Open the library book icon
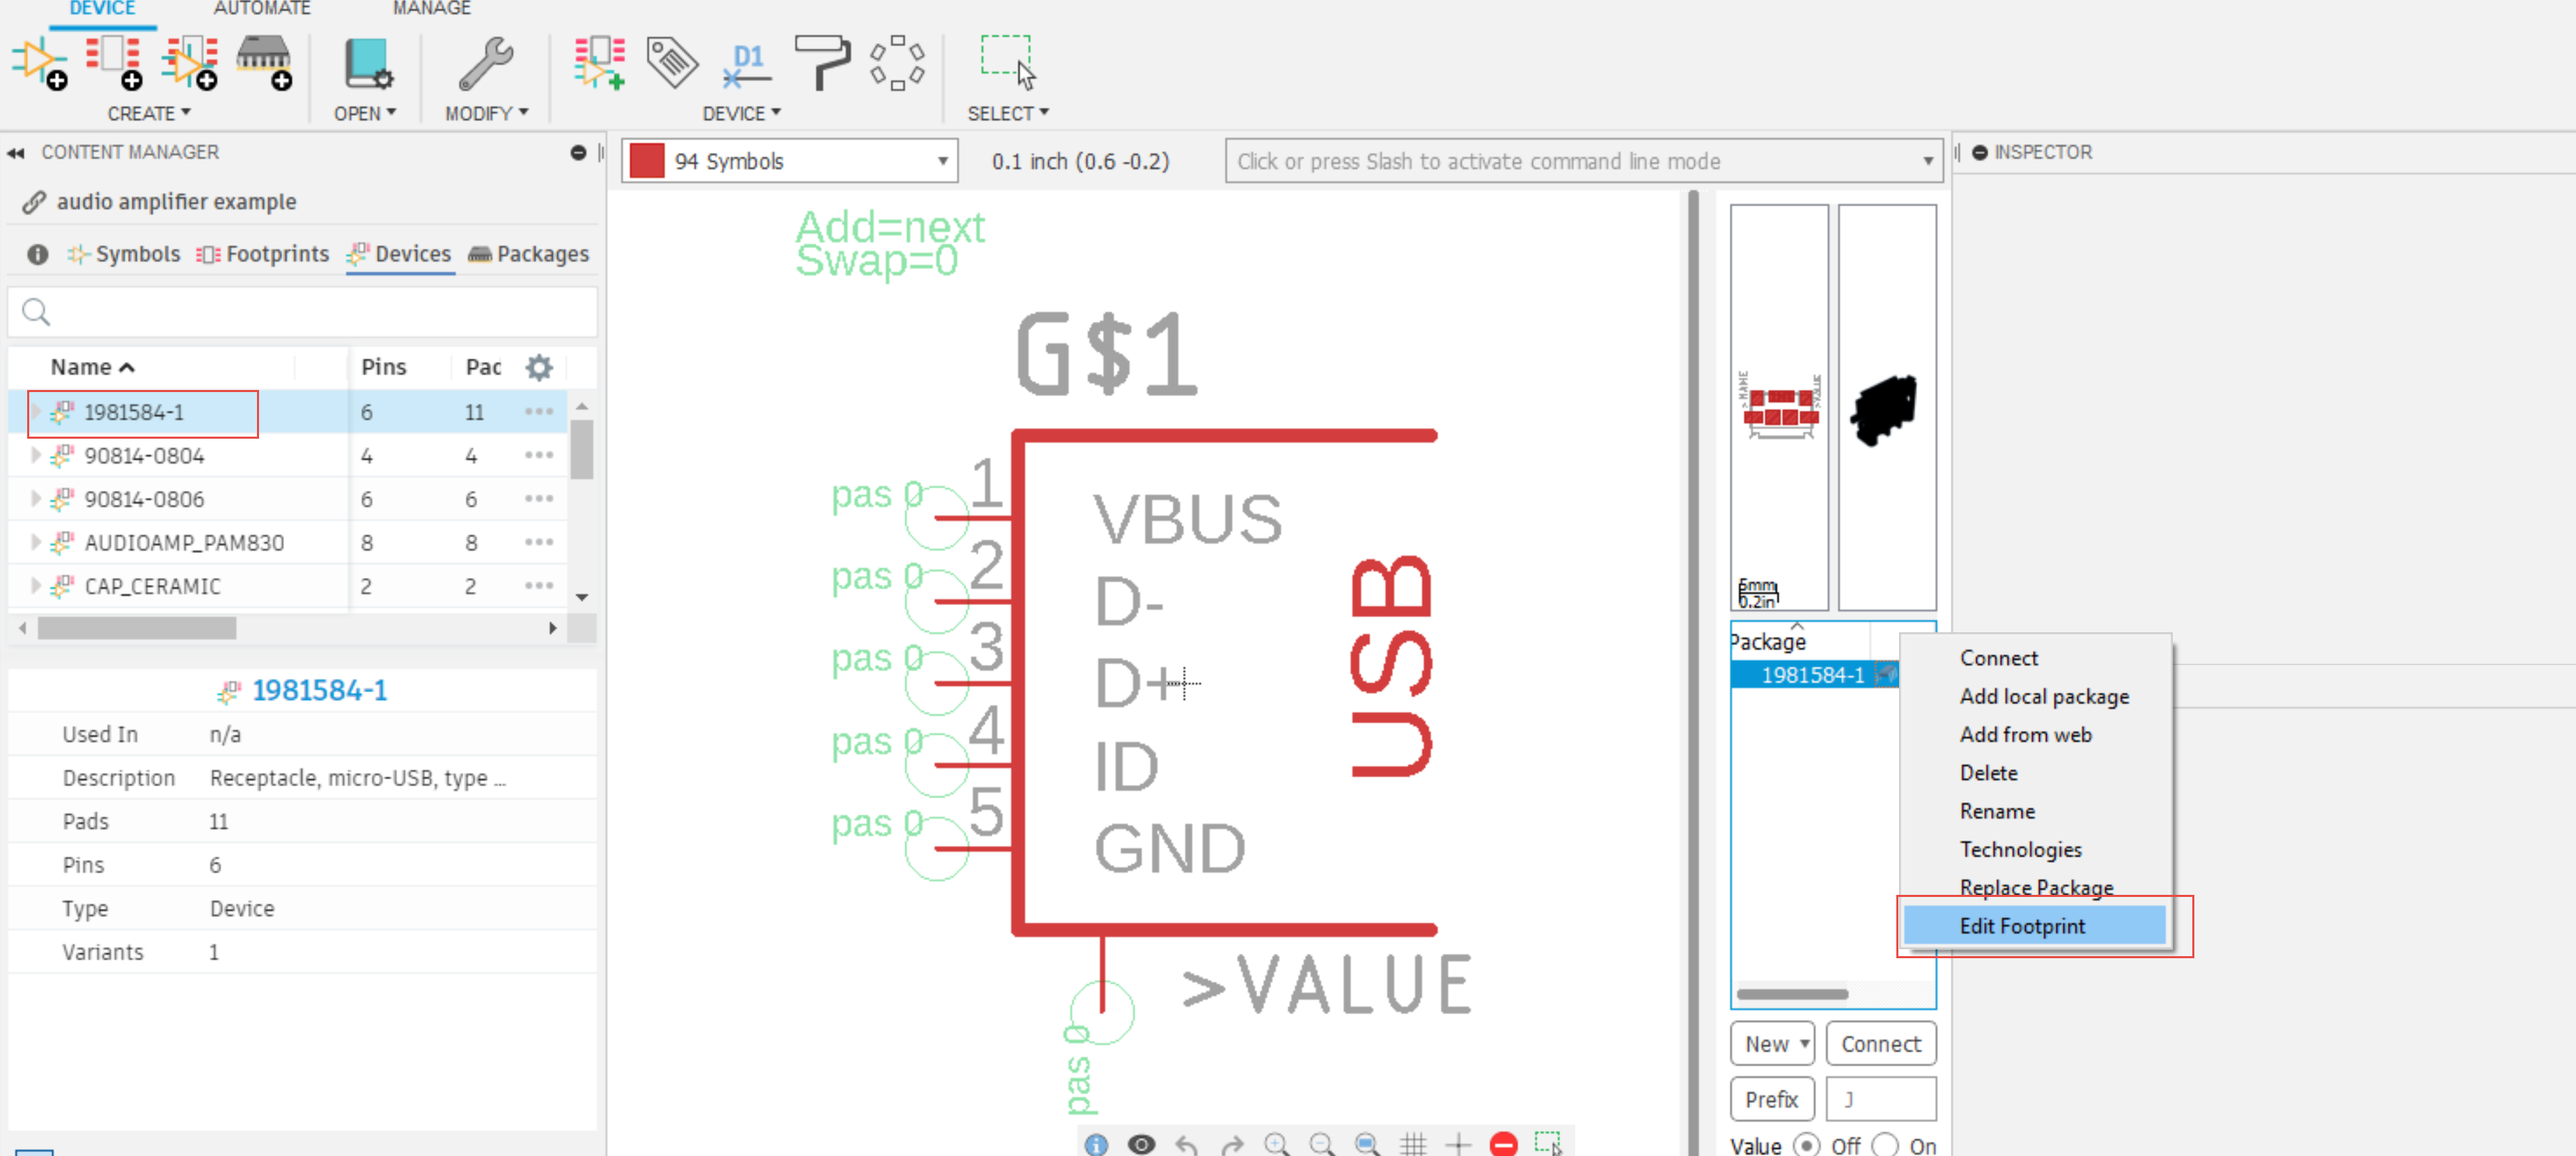This screenshot has height=1156, width=2576. 367,64
